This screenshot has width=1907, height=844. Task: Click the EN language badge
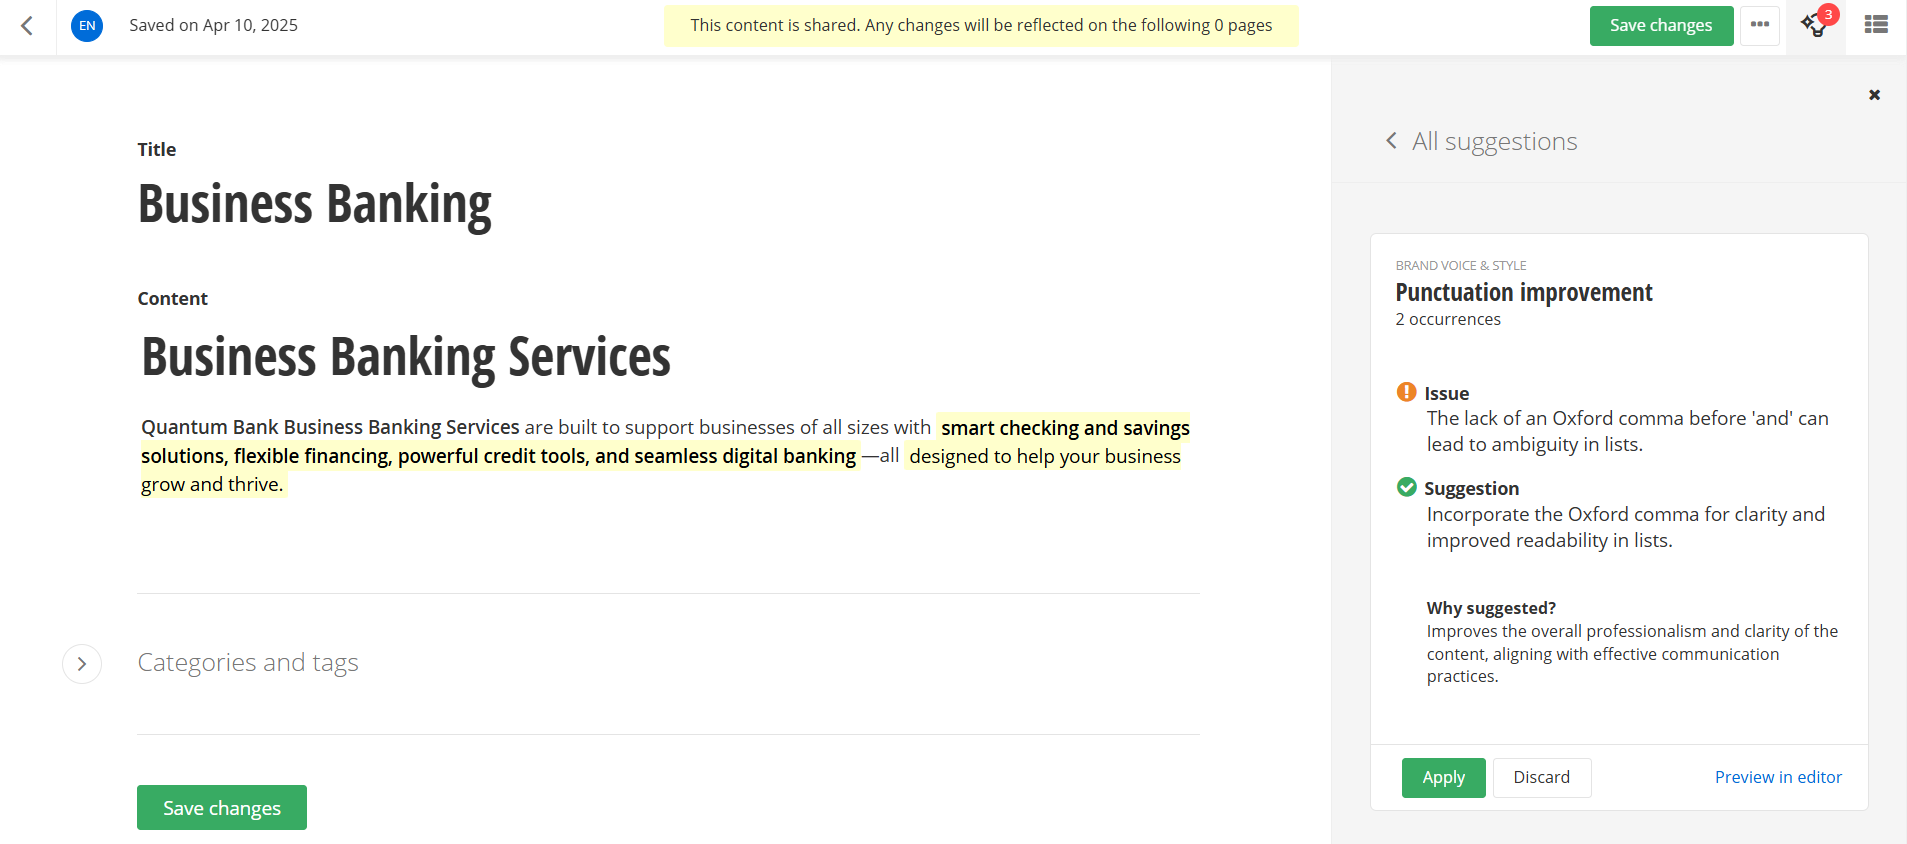coord(87,26)
